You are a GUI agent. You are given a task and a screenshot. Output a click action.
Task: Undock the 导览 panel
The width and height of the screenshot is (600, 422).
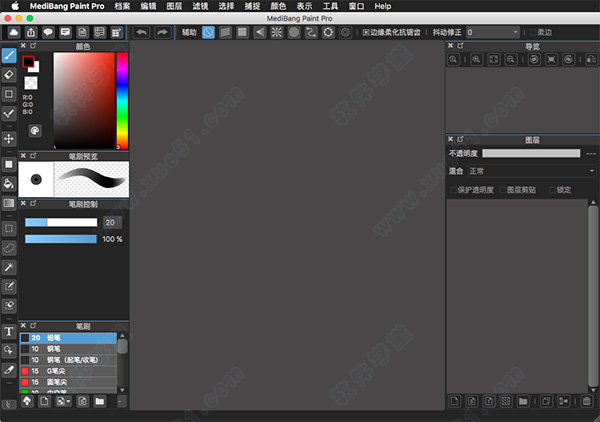pos(460,46)
